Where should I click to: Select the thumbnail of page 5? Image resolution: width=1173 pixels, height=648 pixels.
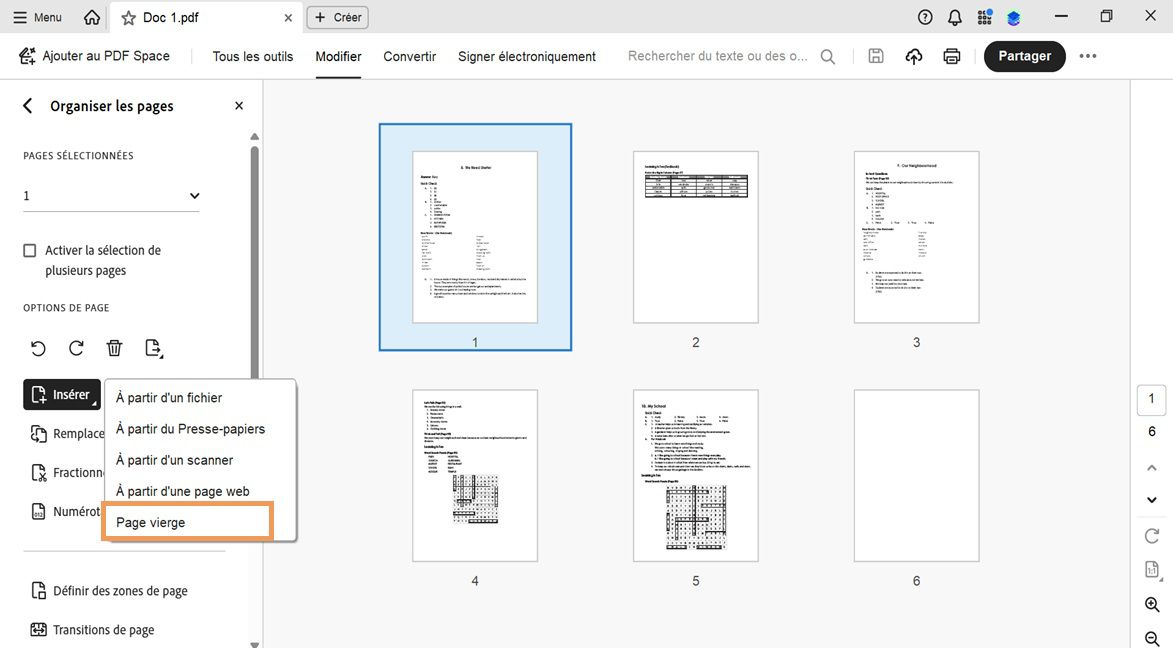[x=695, y=475]
